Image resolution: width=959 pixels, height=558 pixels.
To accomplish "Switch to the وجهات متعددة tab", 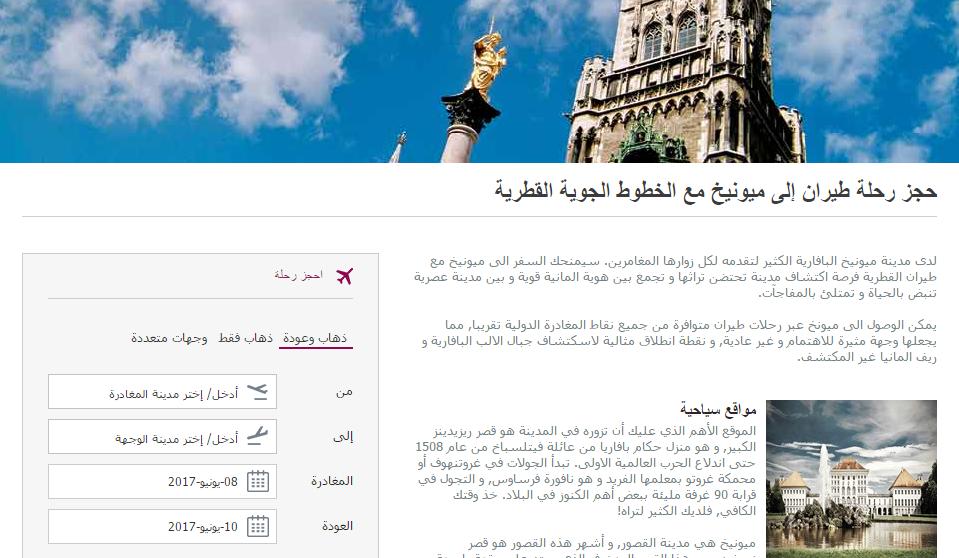I will point(169,338).
